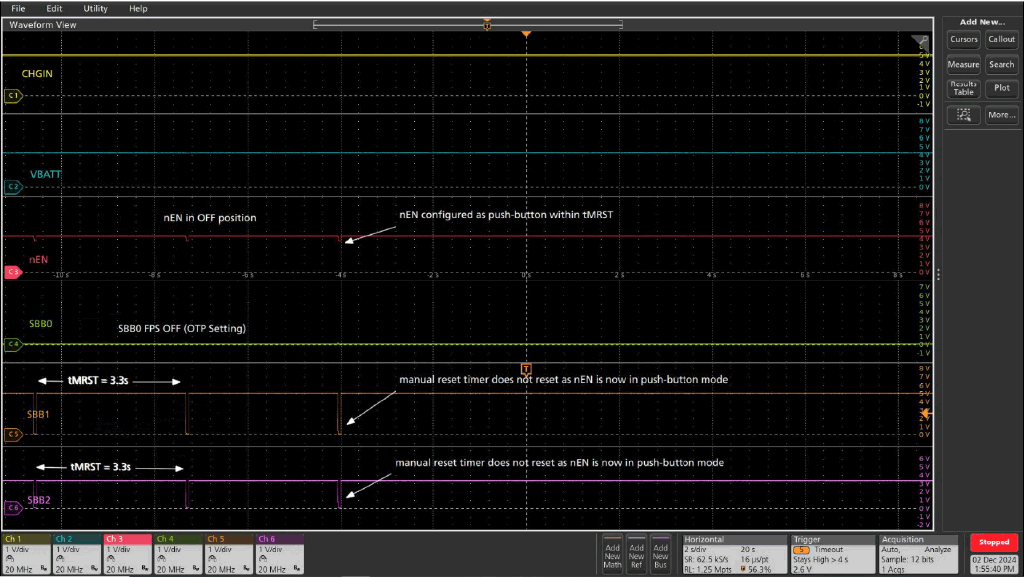Click the C3 nEN channel handle
This screenshot has width=1024, height=578.
click(13, 271)
